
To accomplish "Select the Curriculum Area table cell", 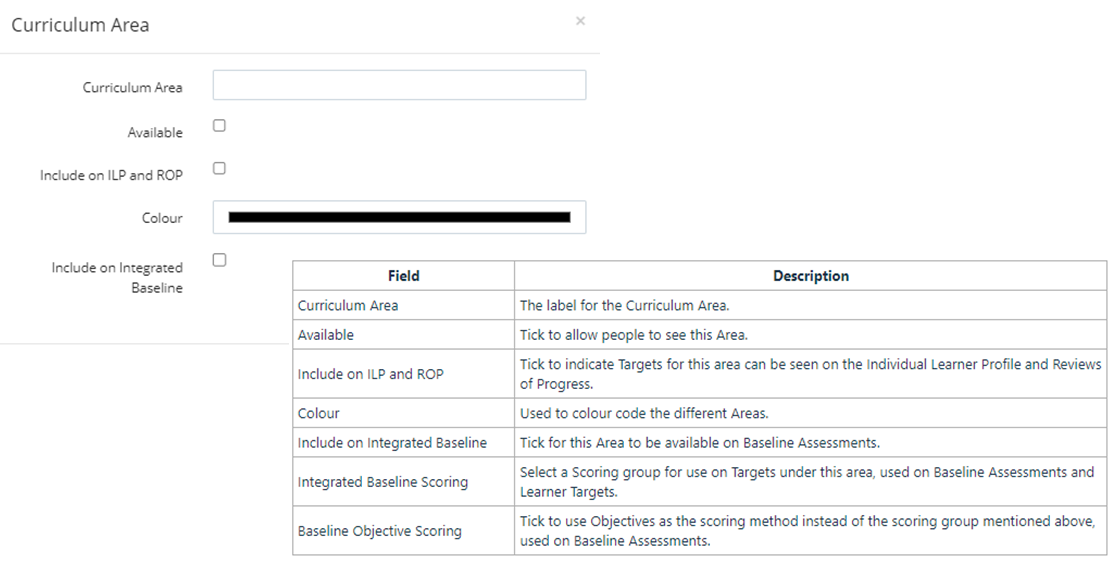I will 404,305.
